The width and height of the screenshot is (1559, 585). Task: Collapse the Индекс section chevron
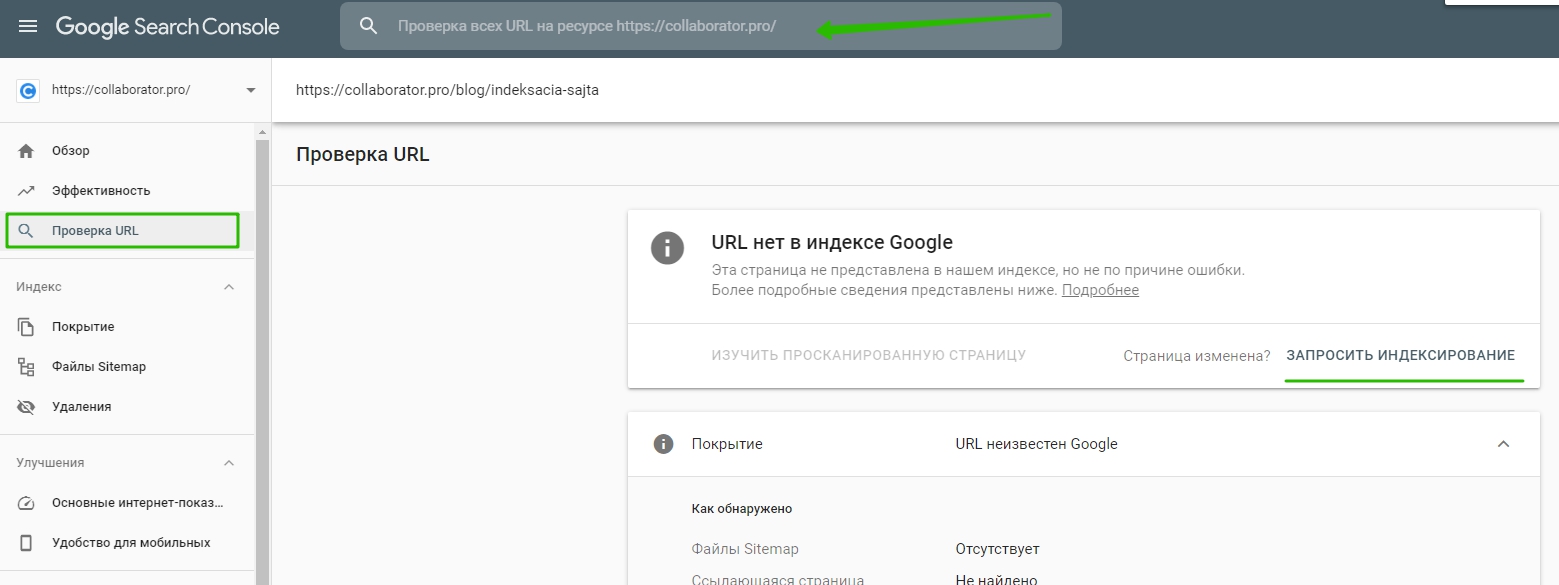(x=229, y=286)
